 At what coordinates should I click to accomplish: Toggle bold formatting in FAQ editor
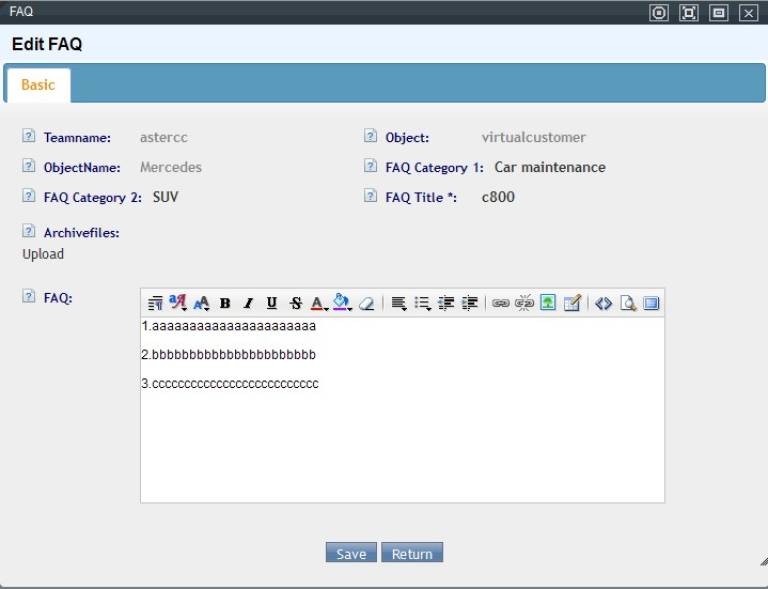(225, 303)
